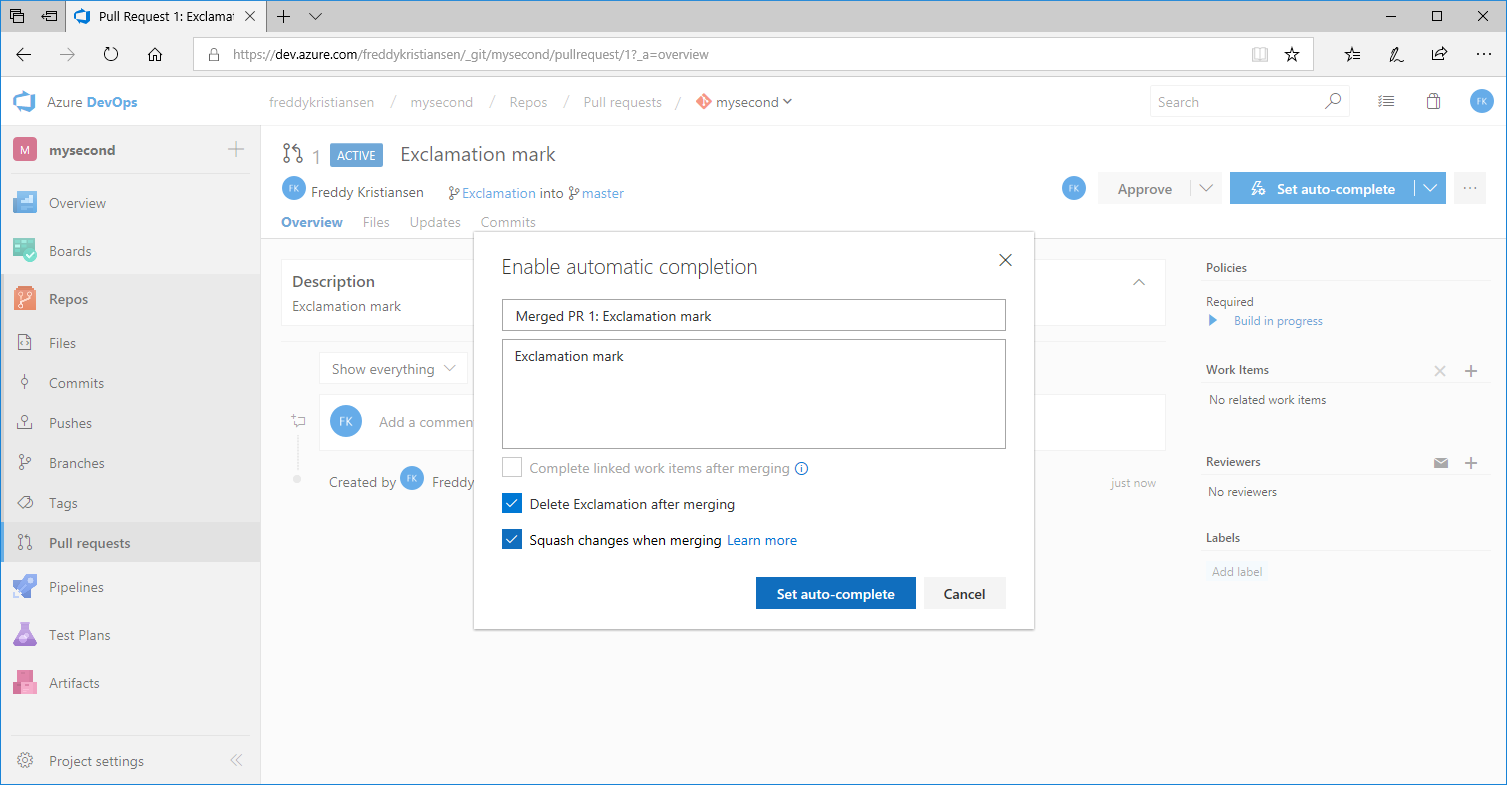Screen dimensions: 1507x785
Task: Open Pipelines via its rocket icon
Action: coord(25,587)
